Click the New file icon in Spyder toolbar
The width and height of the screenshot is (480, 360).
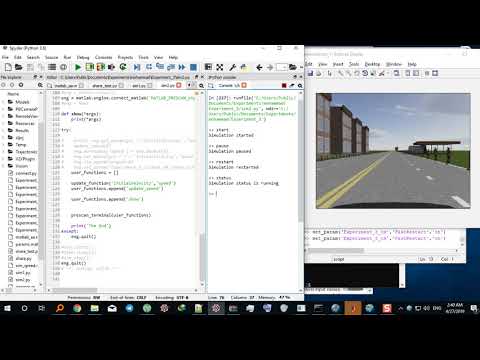[8, 67]
